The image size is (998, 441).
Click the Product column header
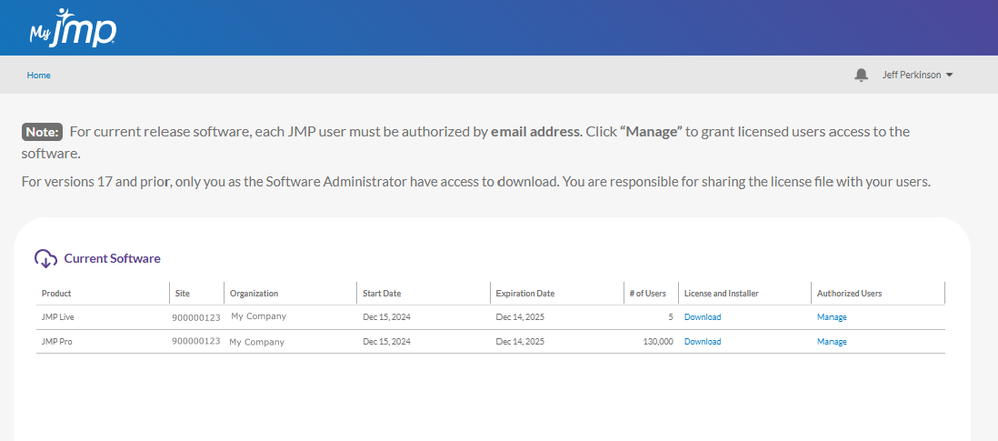(x=56, y=293)
